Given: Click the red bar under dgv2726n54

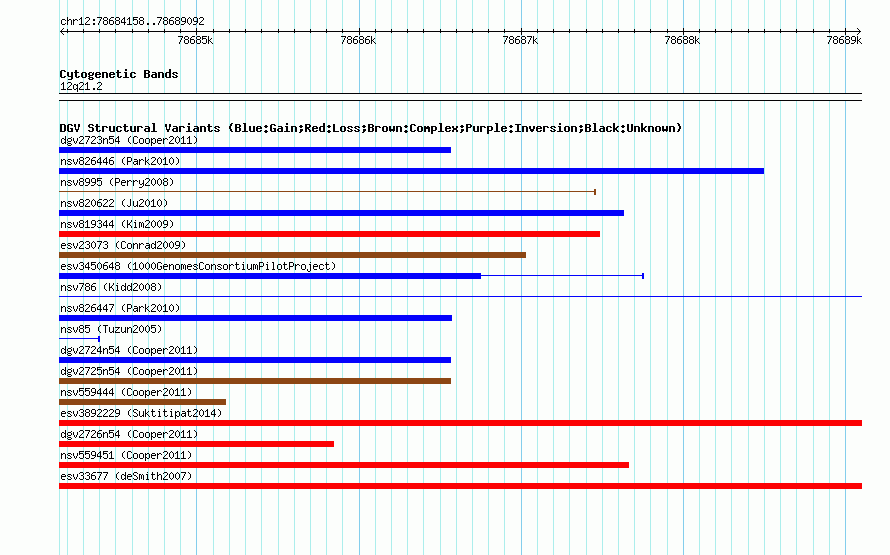Looking at the screenshot, I should (x=196, y=444).
